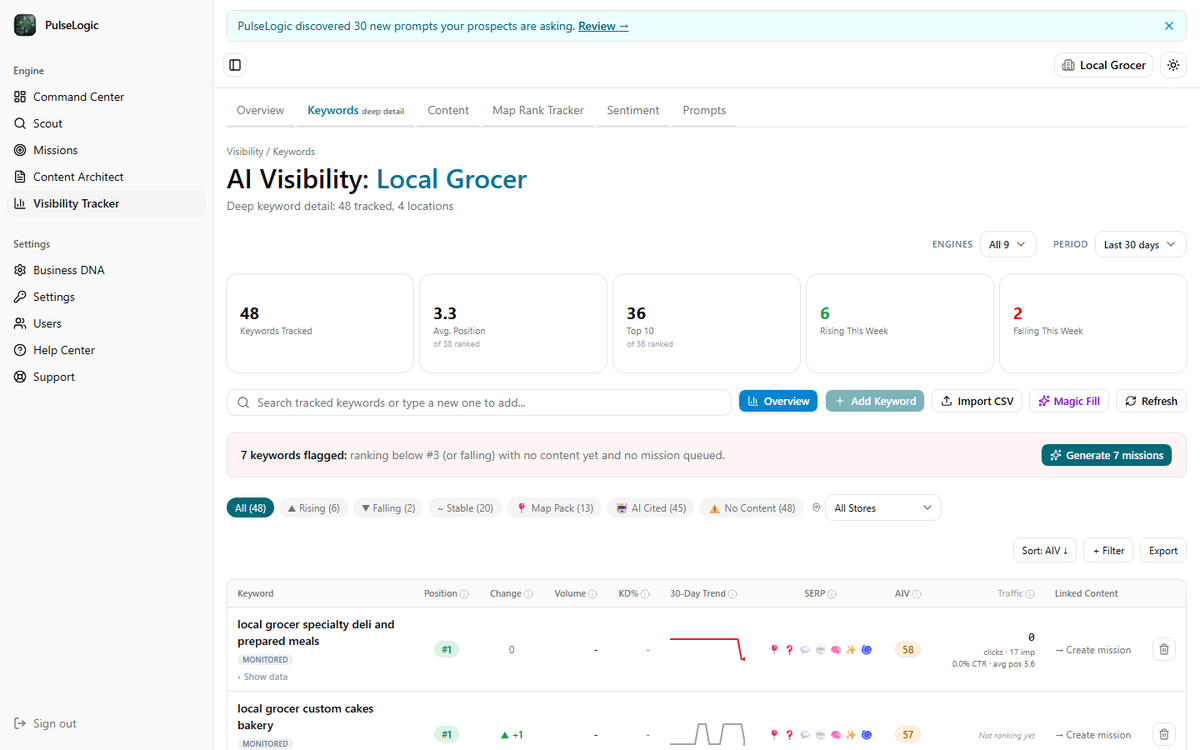Dismiss the new prompts banner
1200x750 pixels.
pyautogui.click(x=1169, y=26)
